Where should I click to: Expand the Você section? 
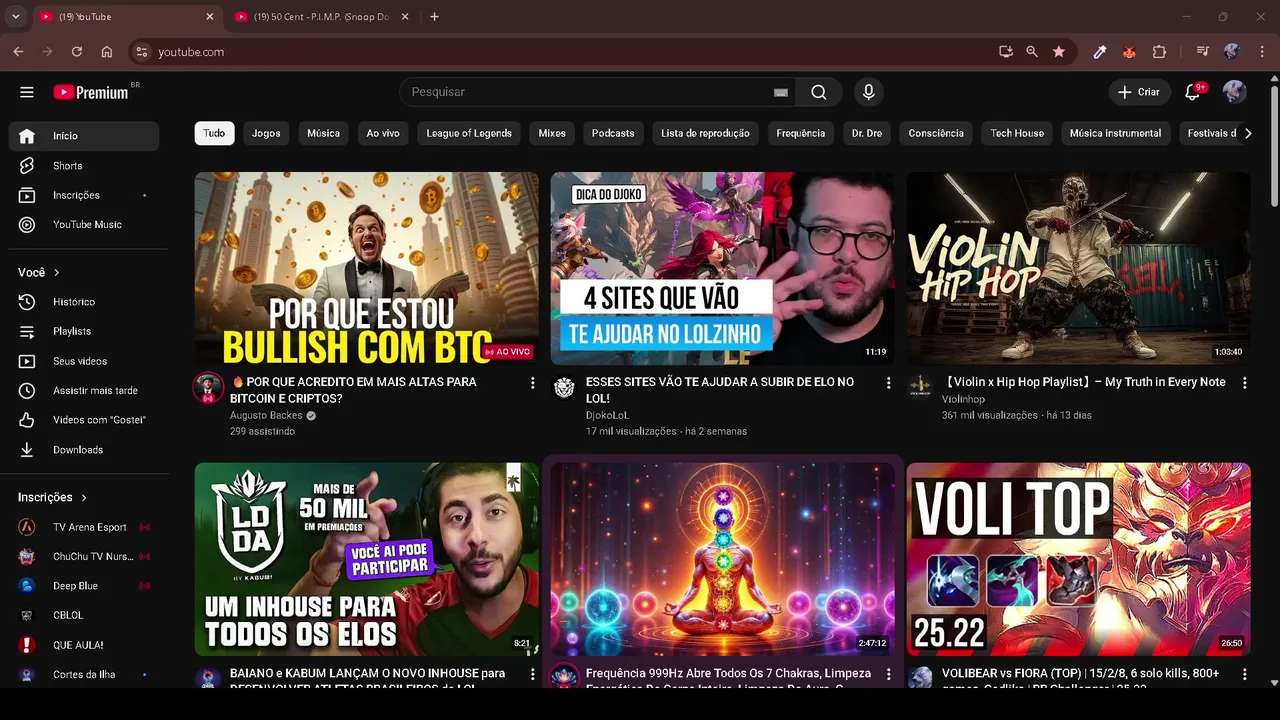click(39, 272)
